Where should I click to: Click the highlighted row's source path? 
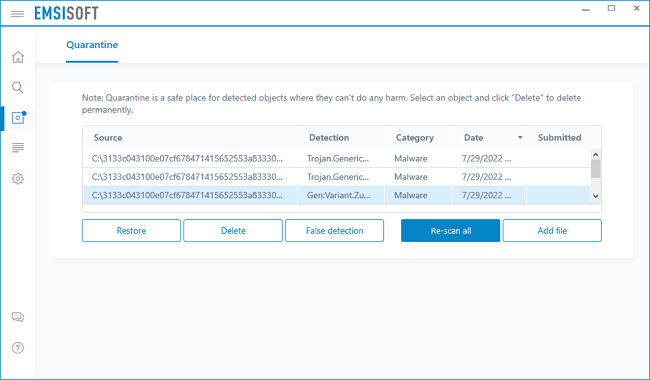click(187, 195)
